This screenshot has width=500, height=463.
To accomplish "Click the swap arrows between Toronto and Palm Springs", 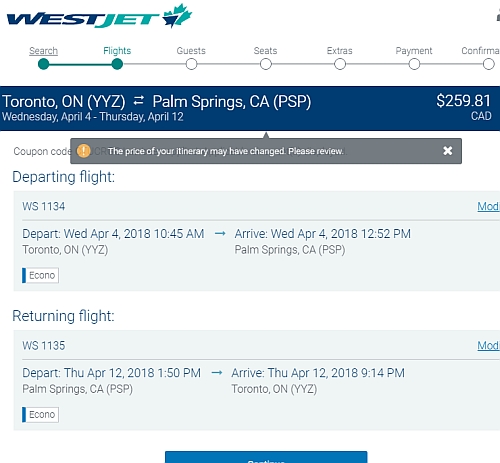I will (139, 101).
